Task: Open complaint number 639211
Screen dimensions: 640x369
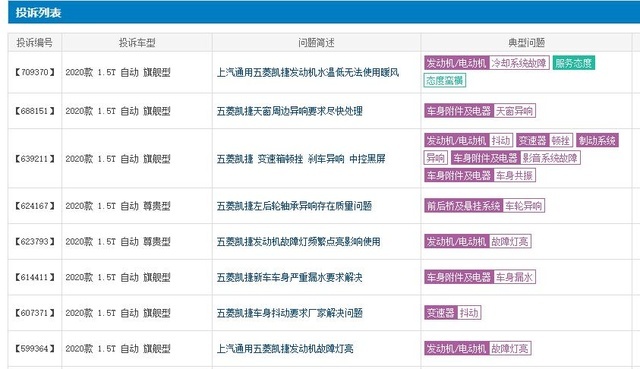Action: [x=35, y=159]
